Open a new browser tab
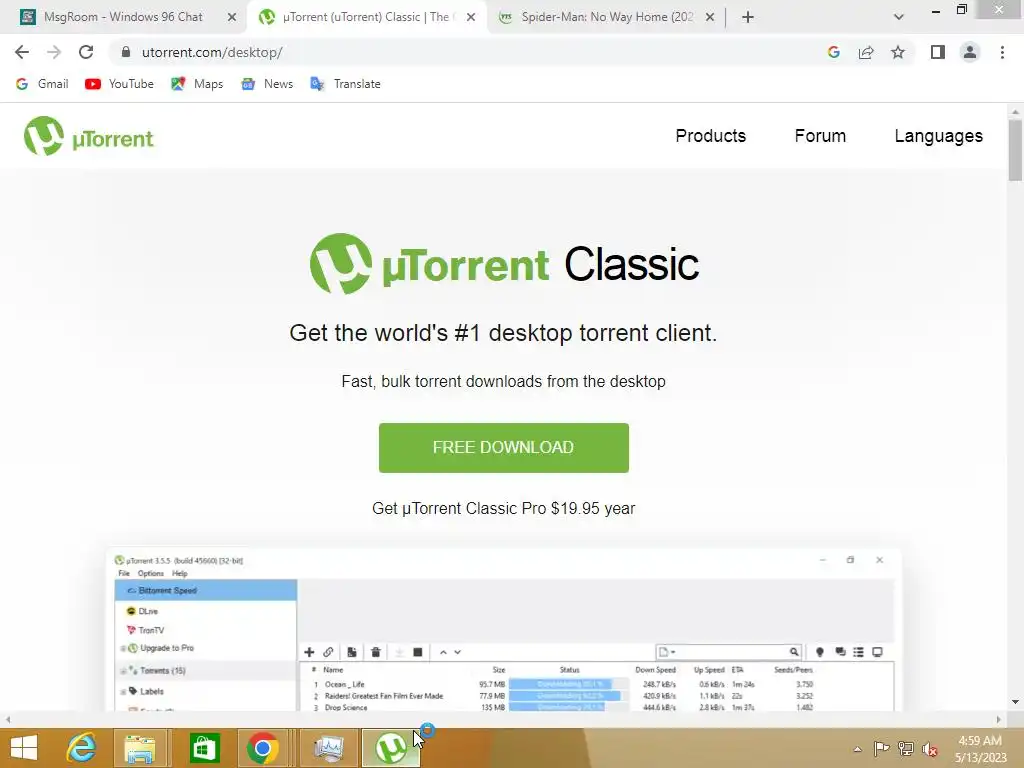Image resolution: width=1024 pixels, height=768 pixels. pos(748,17)
